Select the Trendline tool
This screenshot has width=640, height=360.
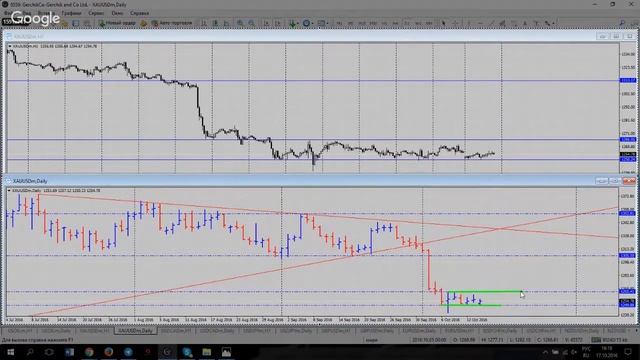click(492, 23)
